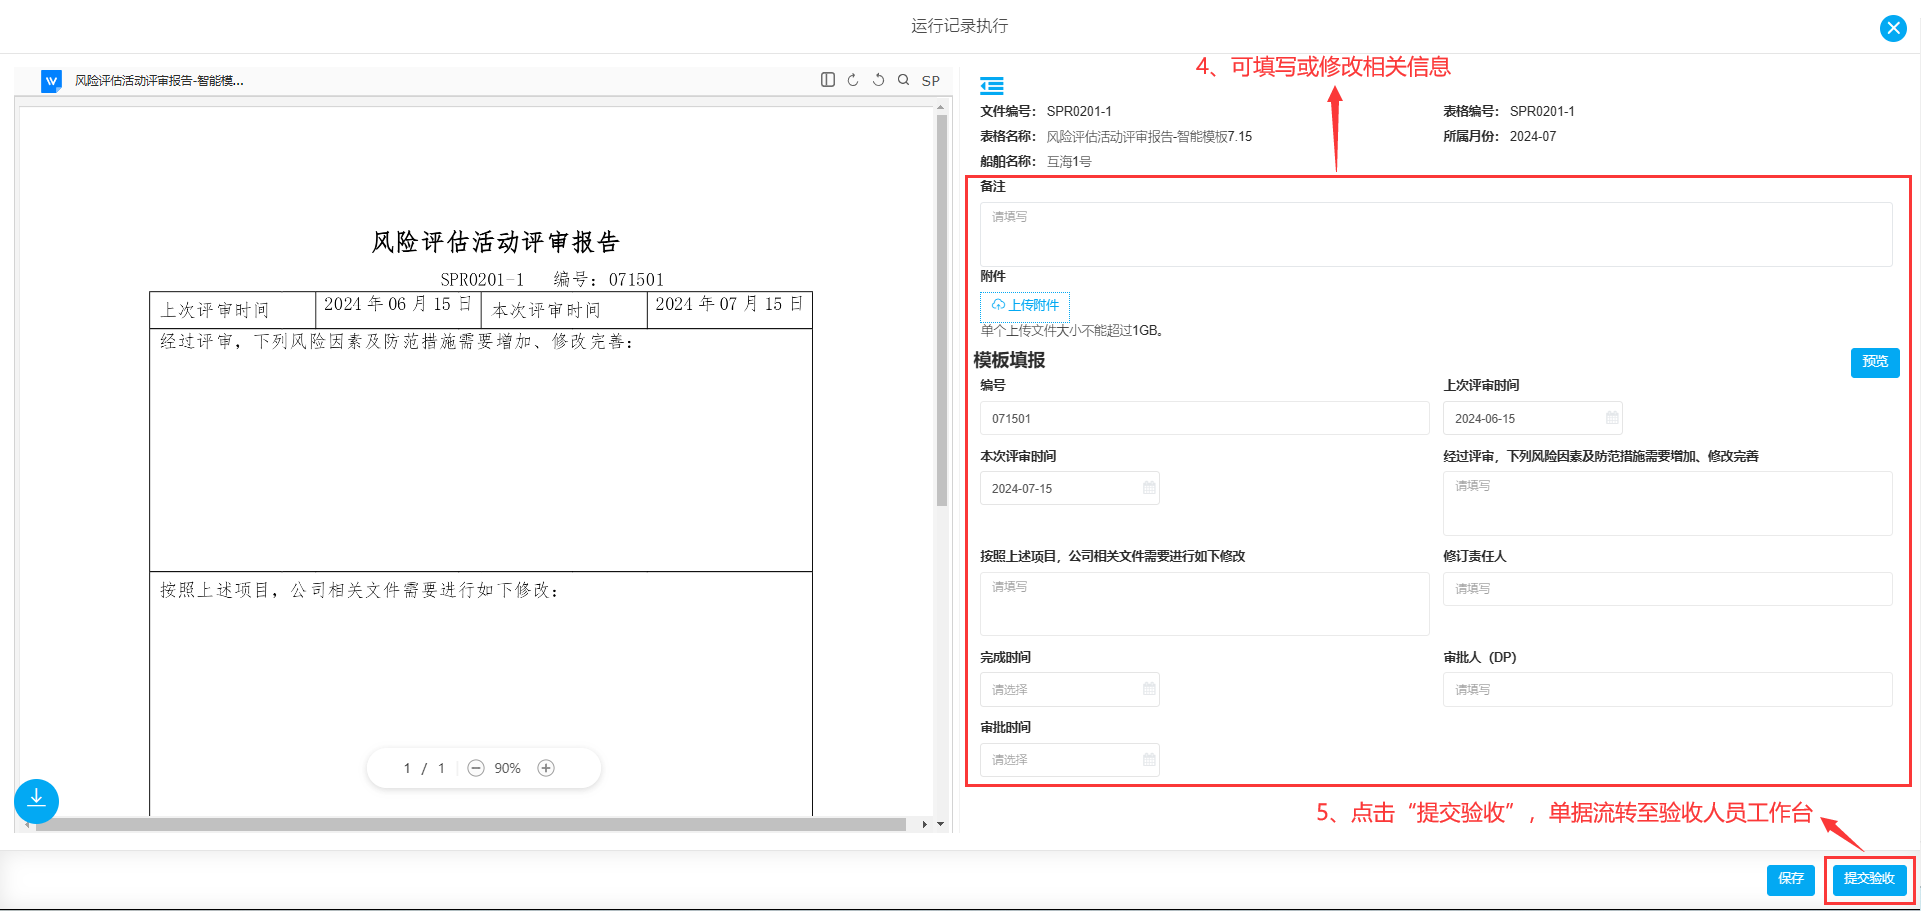Click the 文件编号 value SPR0201-1

1079,111
